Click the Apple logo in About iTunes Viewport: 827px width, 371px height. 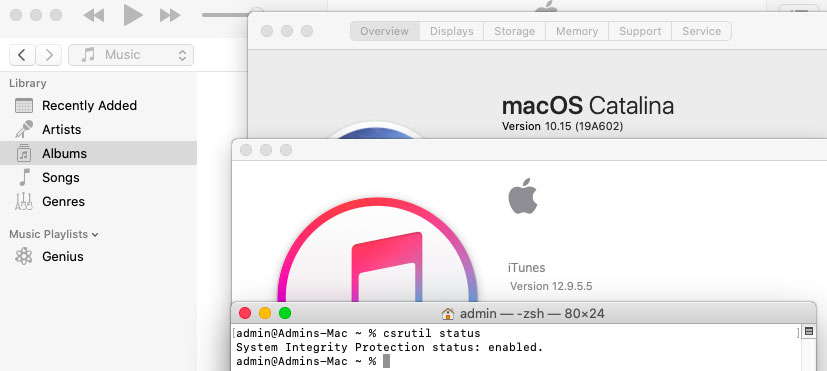click(x=523, y=196)
